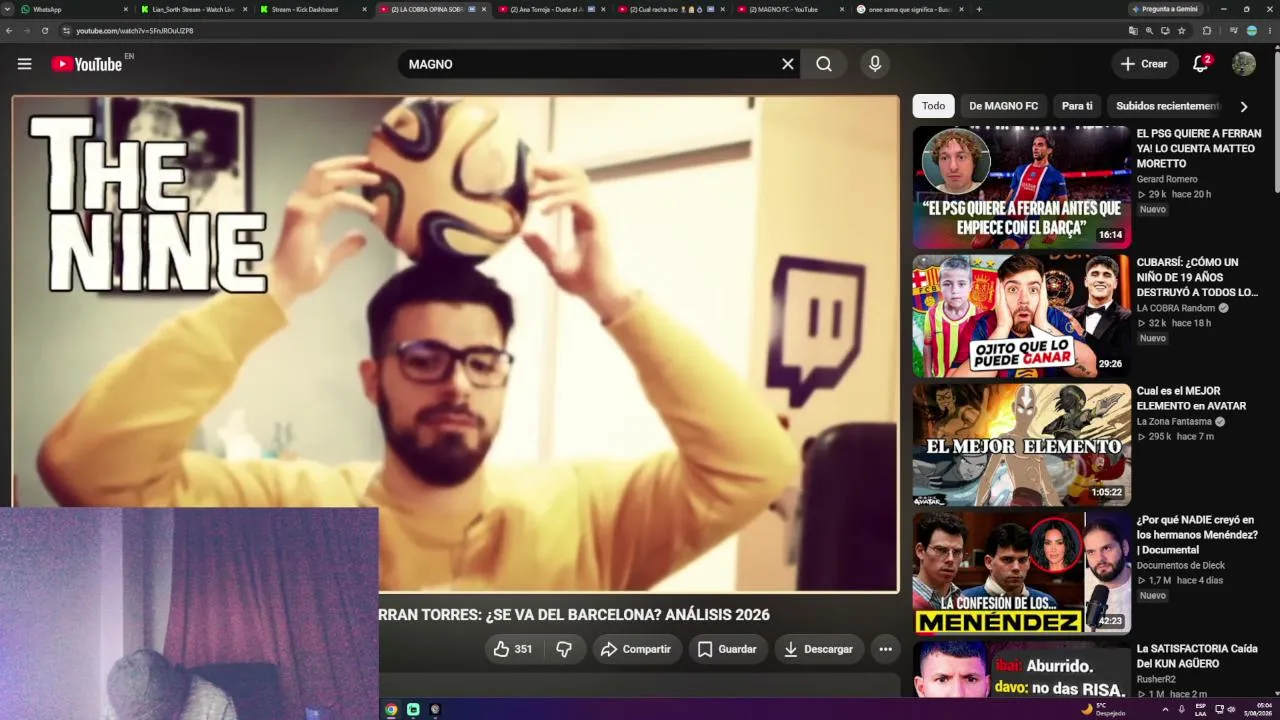This screenshot has height=720, width=1280.
Task: Open the Kick app on taskbar
Action: tap(413, 710)
